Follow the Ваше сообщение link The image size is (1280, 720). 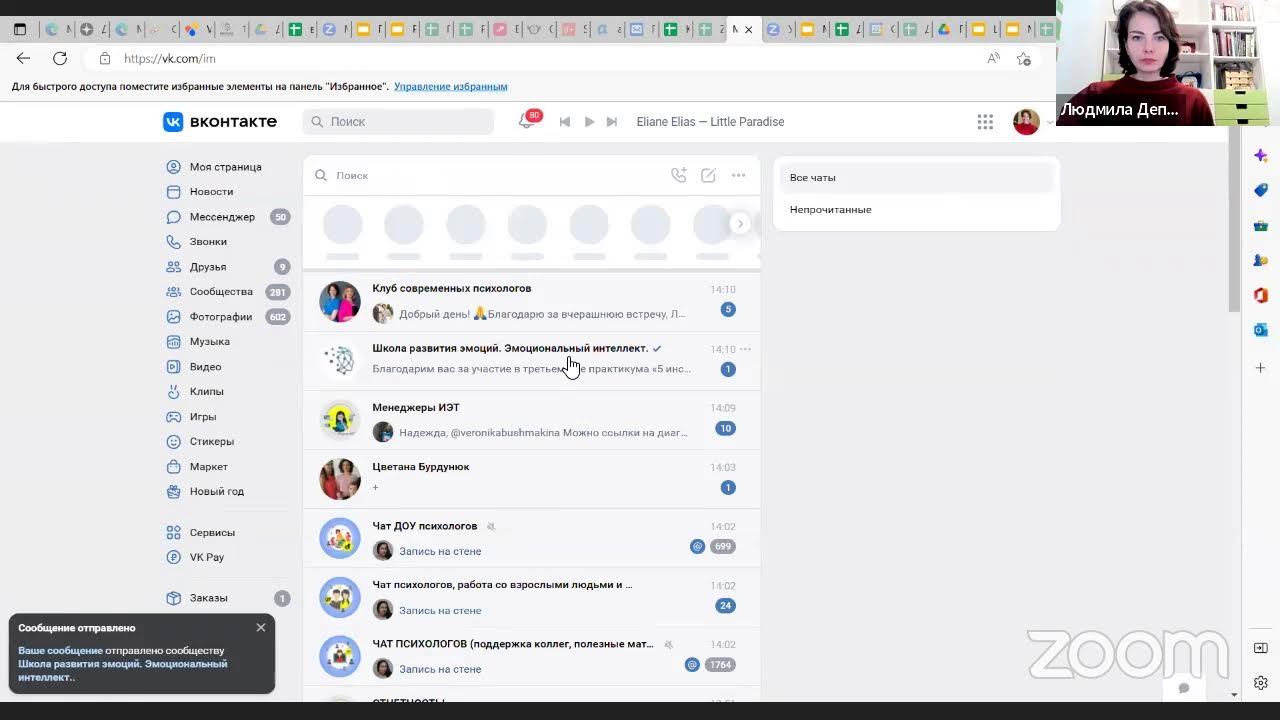(x=60, y=651)
